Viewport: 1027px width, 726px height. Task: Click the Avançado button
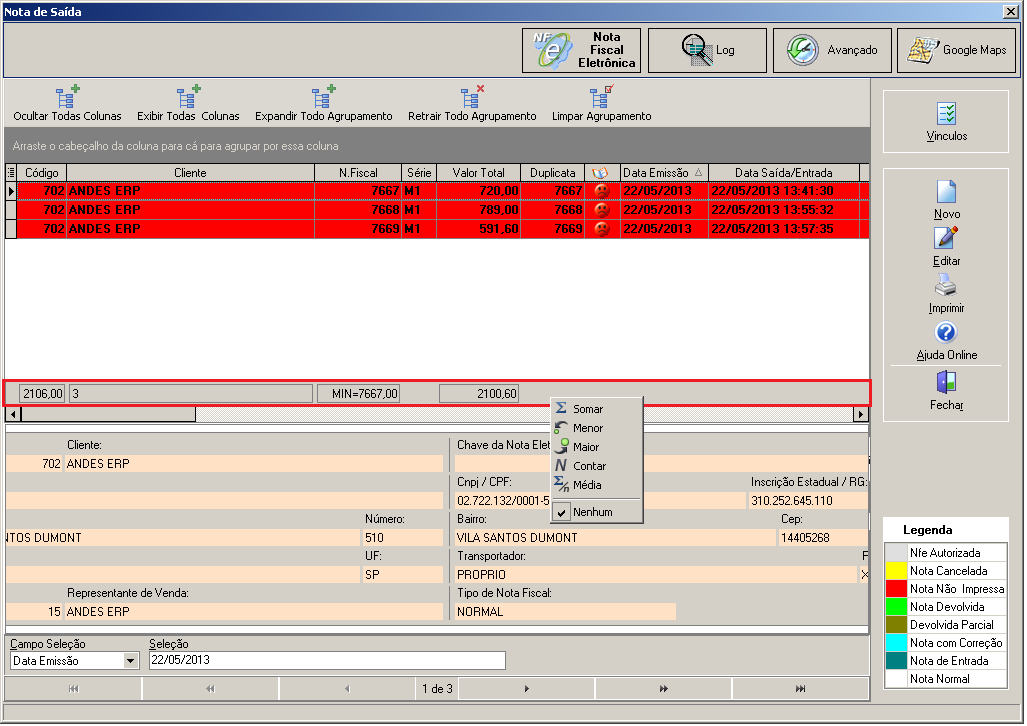click(x=832, y=50)
